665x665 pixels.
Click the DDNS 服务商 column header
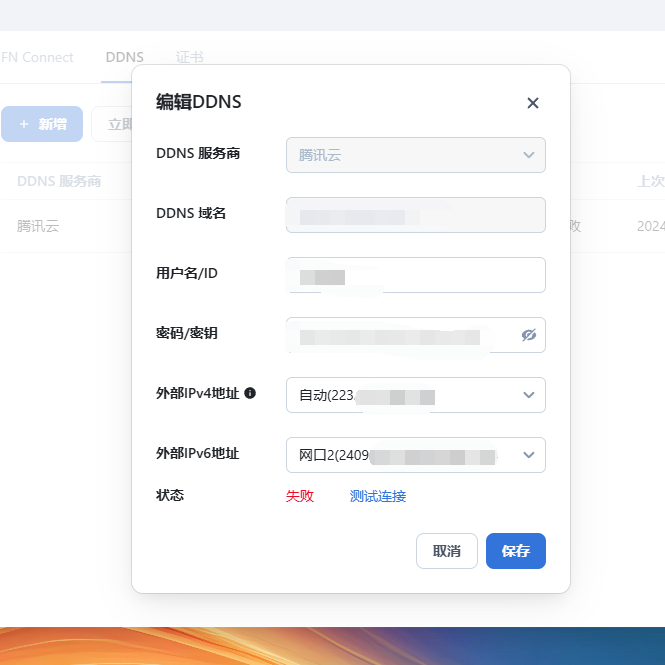[59, 182]
